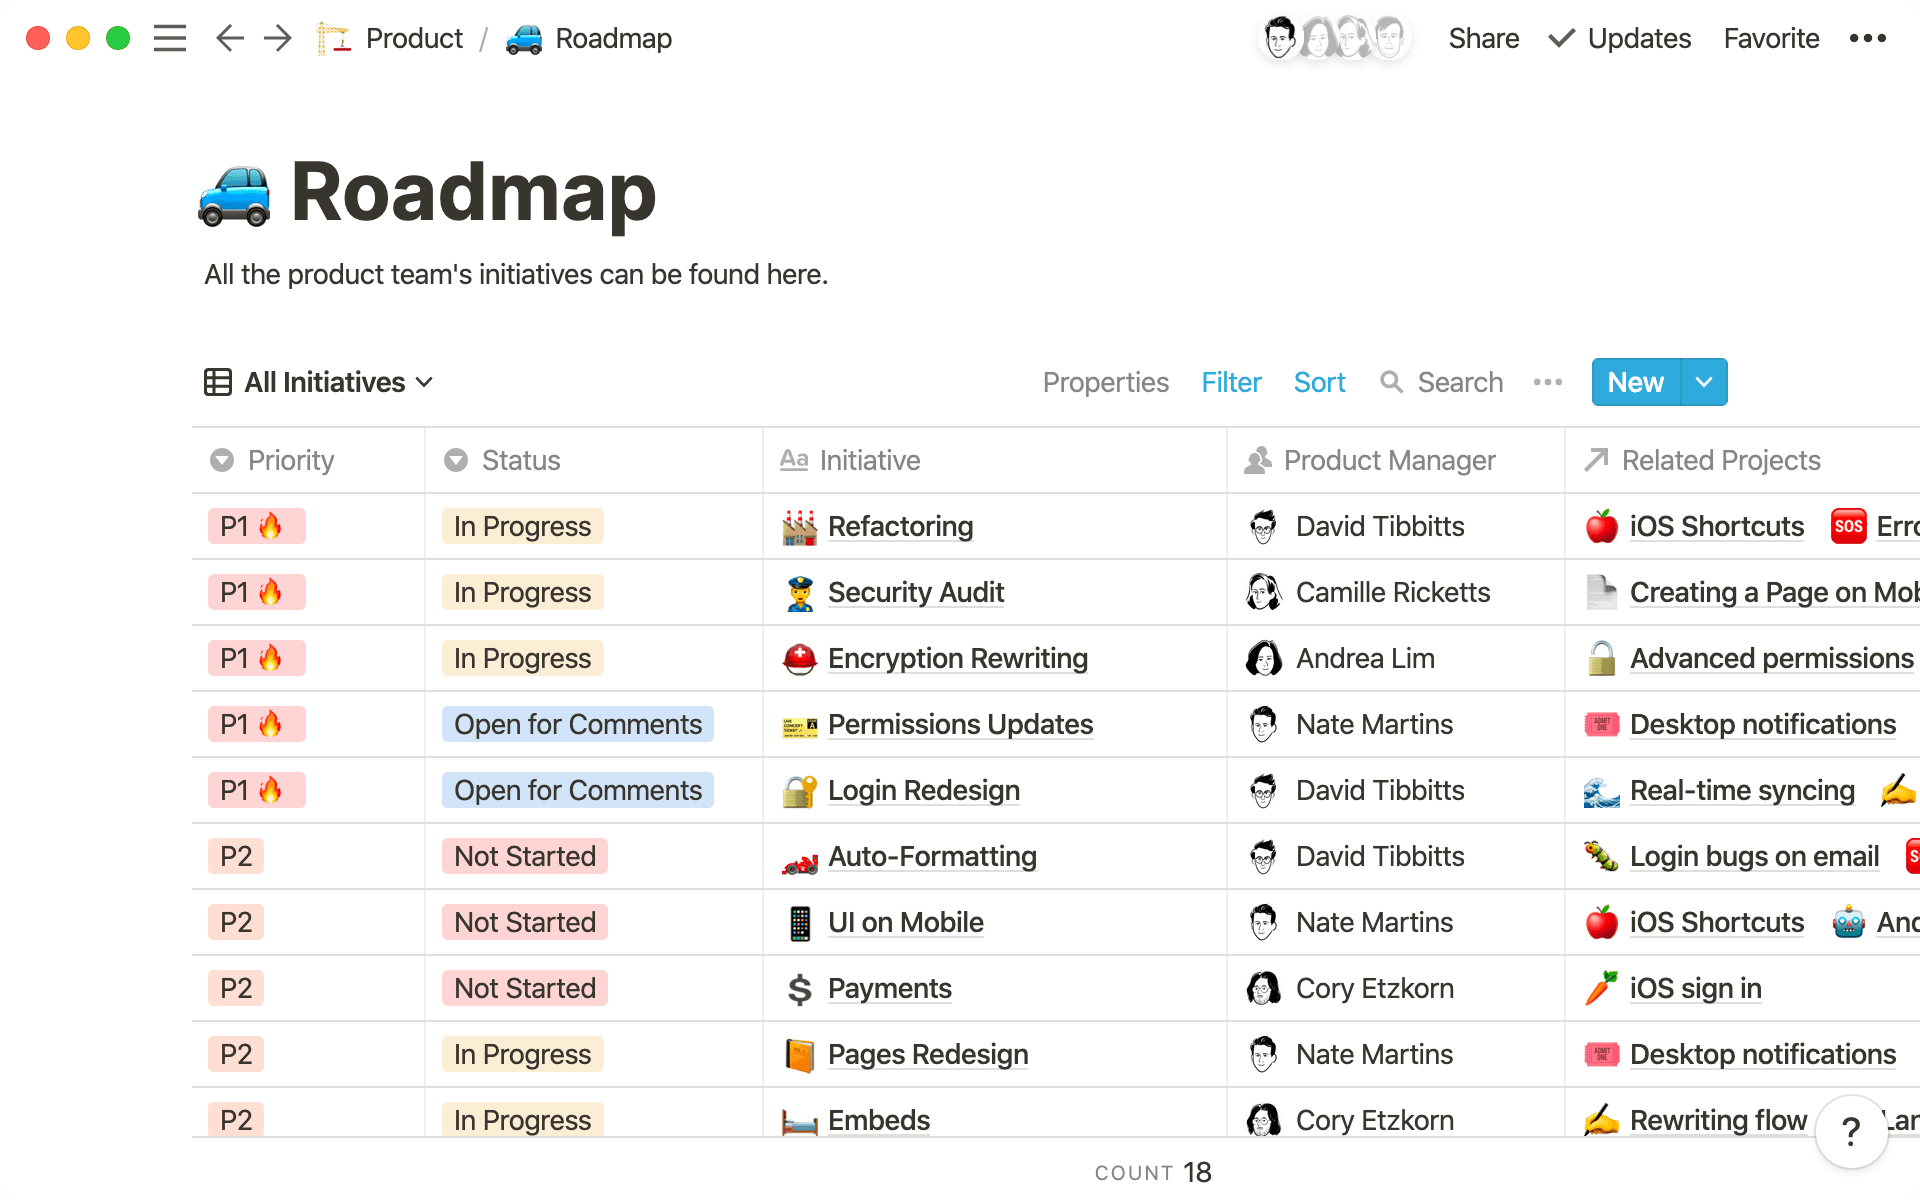Open the All Initiatives view switcher
This screenshot has height=1200, width=1920.
point(318,382)
